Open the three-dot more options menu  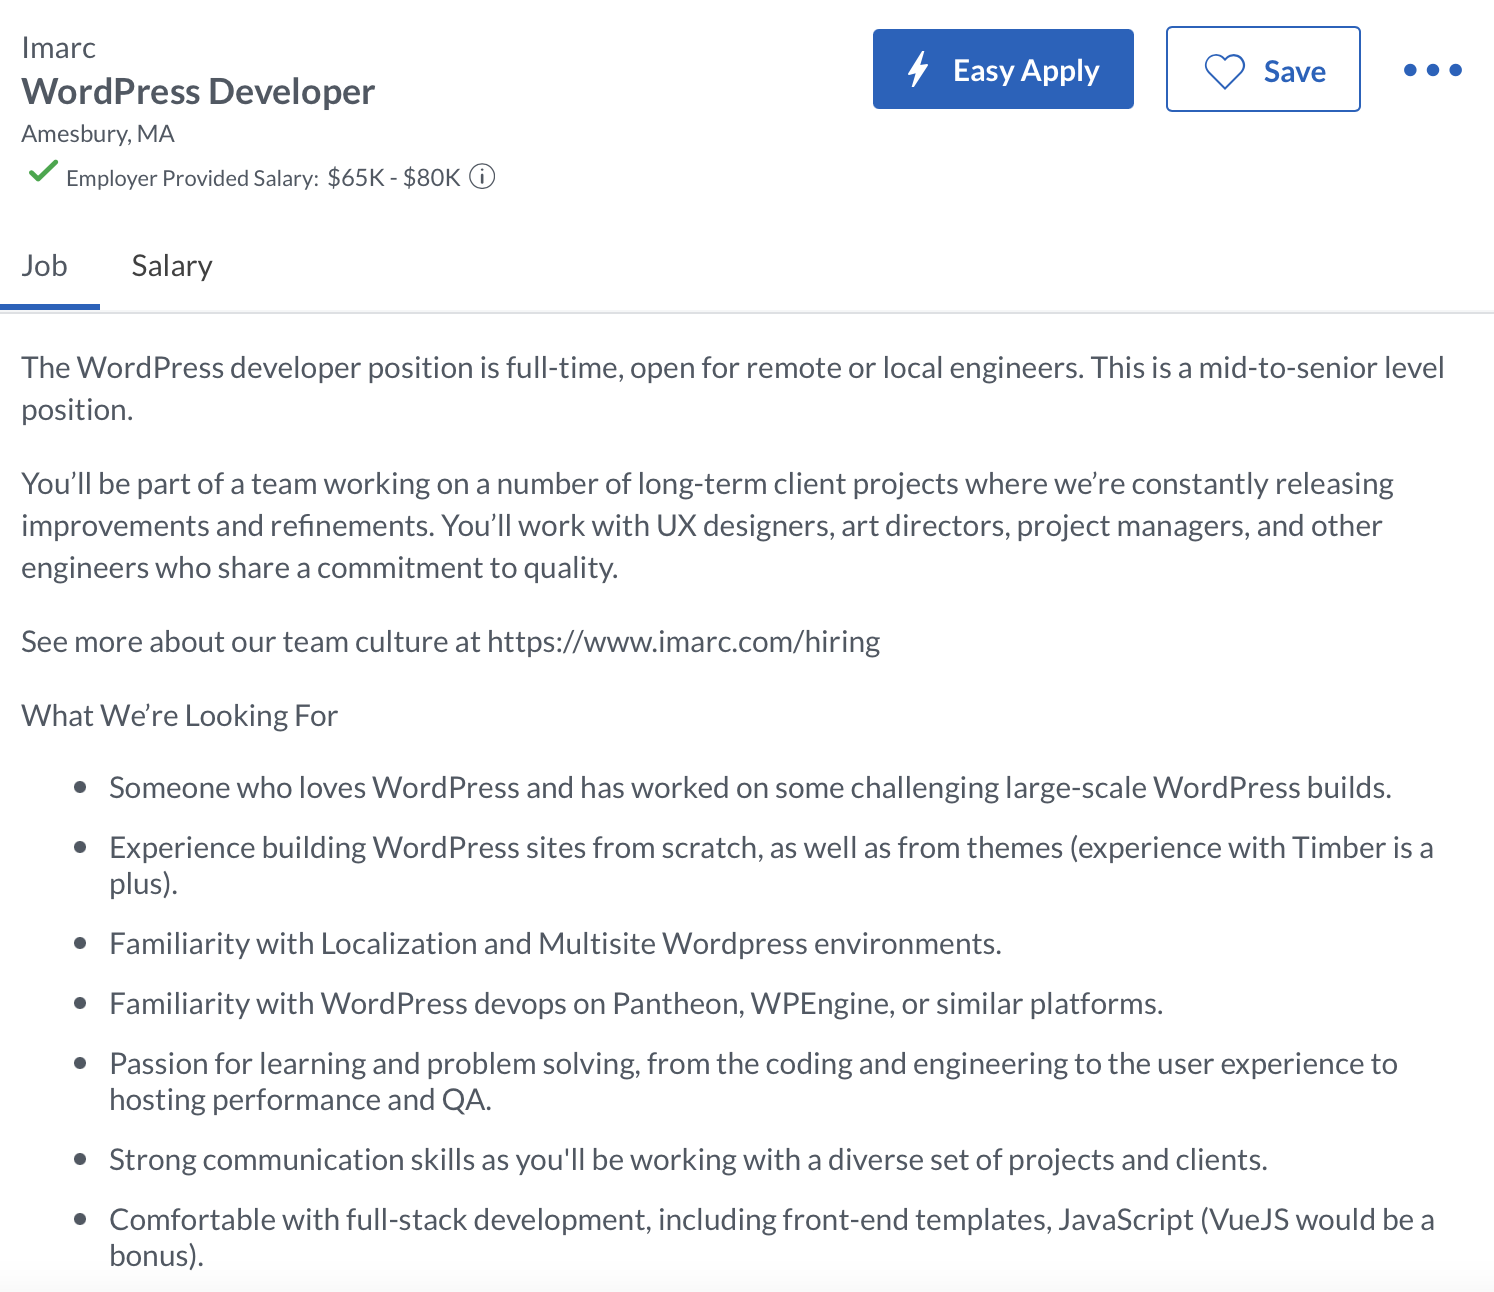tap(1433, 70)
